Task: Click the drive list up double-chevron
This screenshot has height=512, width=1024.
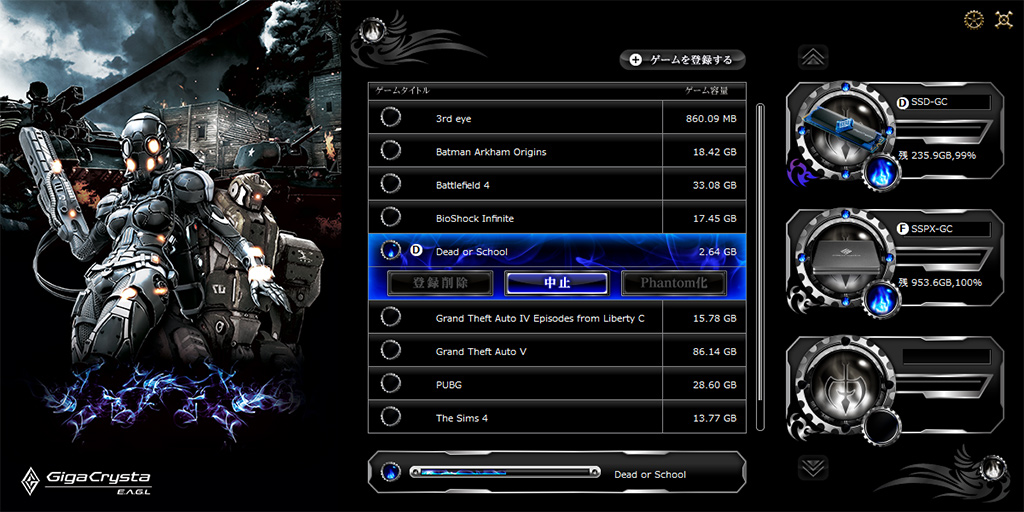Action: pos(813,57)
